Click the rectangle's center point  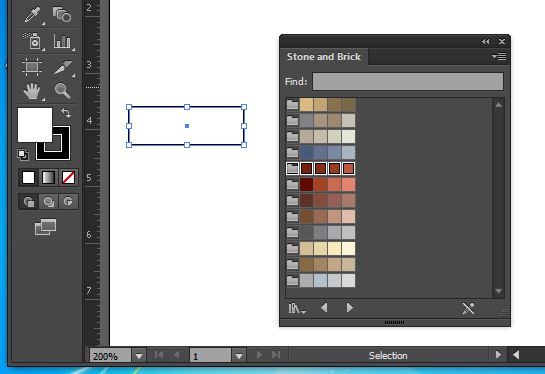point(187,126)
